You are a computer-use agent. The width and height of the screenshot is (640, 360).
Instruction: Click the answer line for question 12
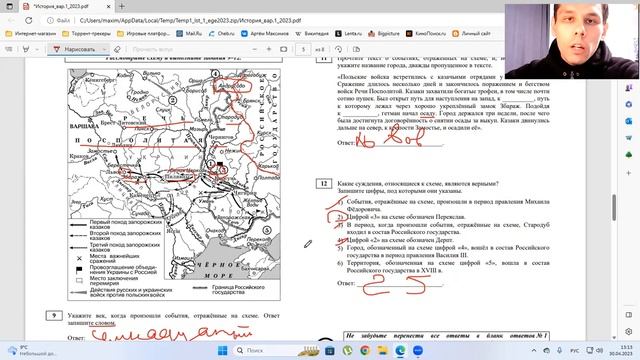(400, 284)
